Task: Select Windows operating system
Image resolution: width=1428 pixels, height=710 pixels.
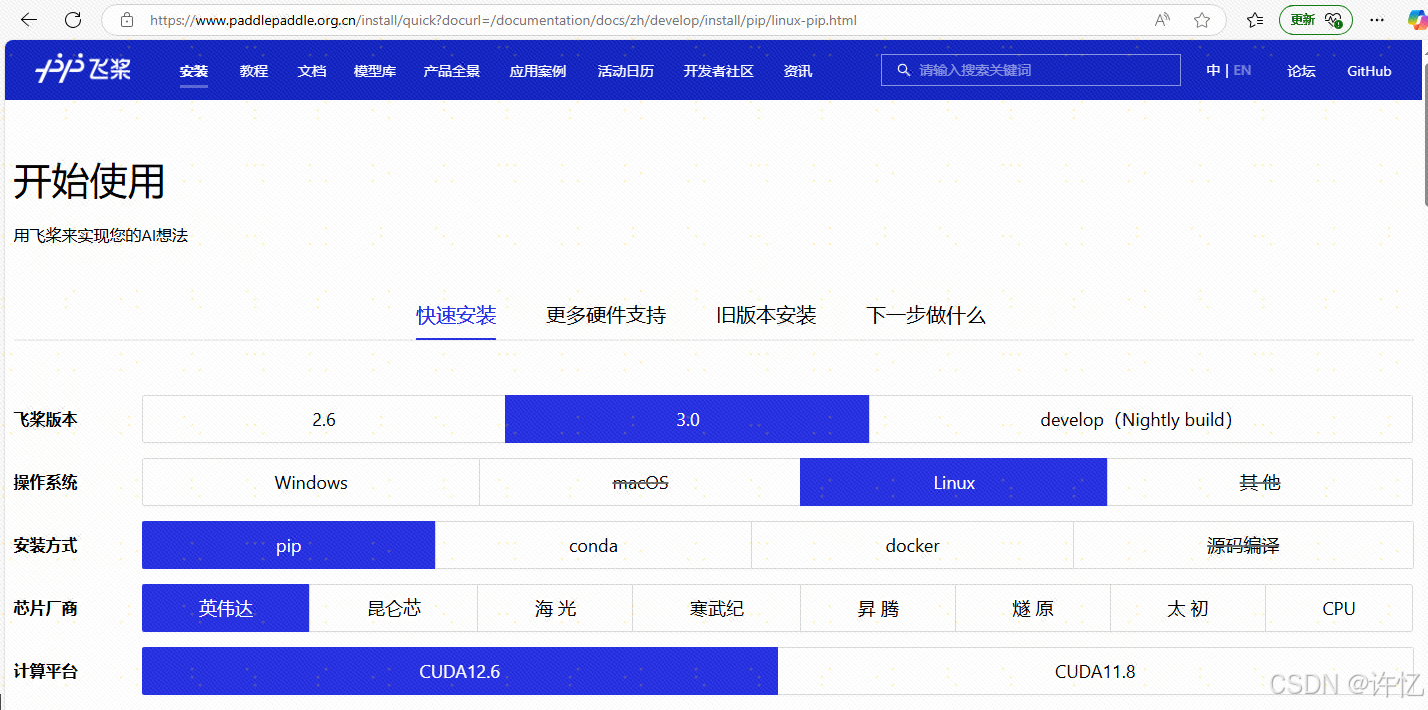Action: (311, 482)
